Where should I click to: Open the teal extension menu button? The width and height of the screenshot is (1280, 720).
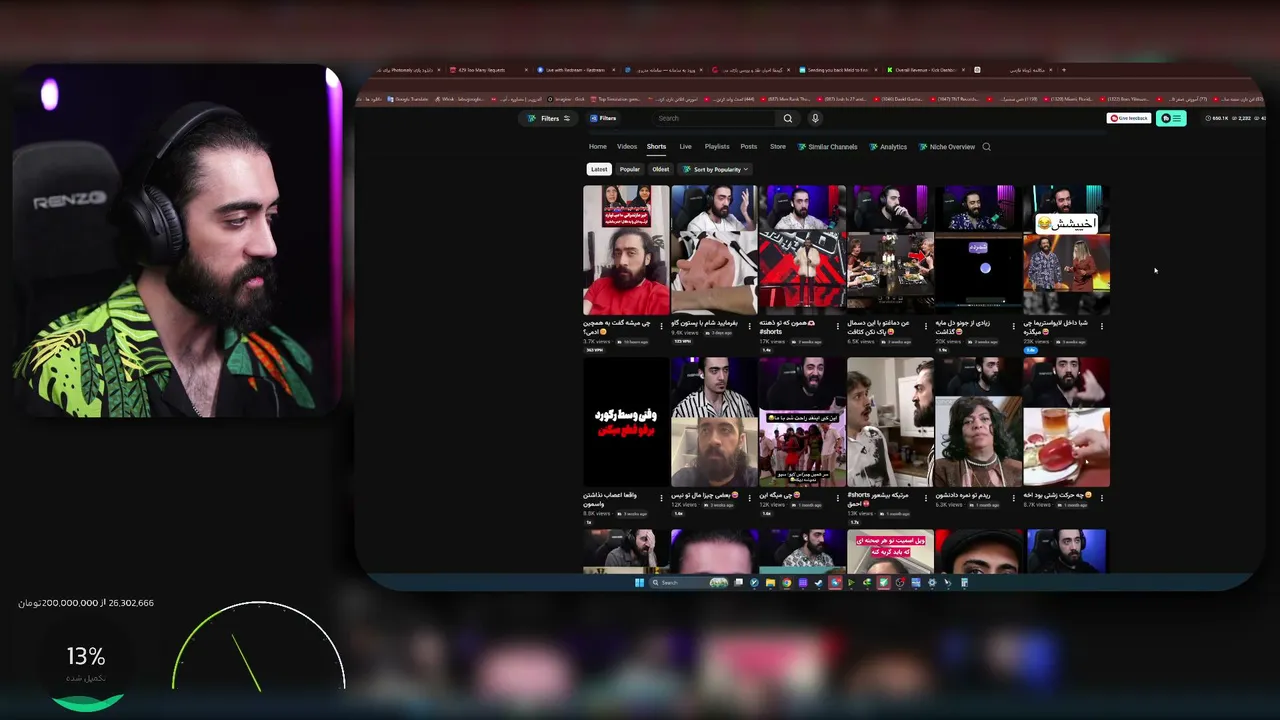1171,118
